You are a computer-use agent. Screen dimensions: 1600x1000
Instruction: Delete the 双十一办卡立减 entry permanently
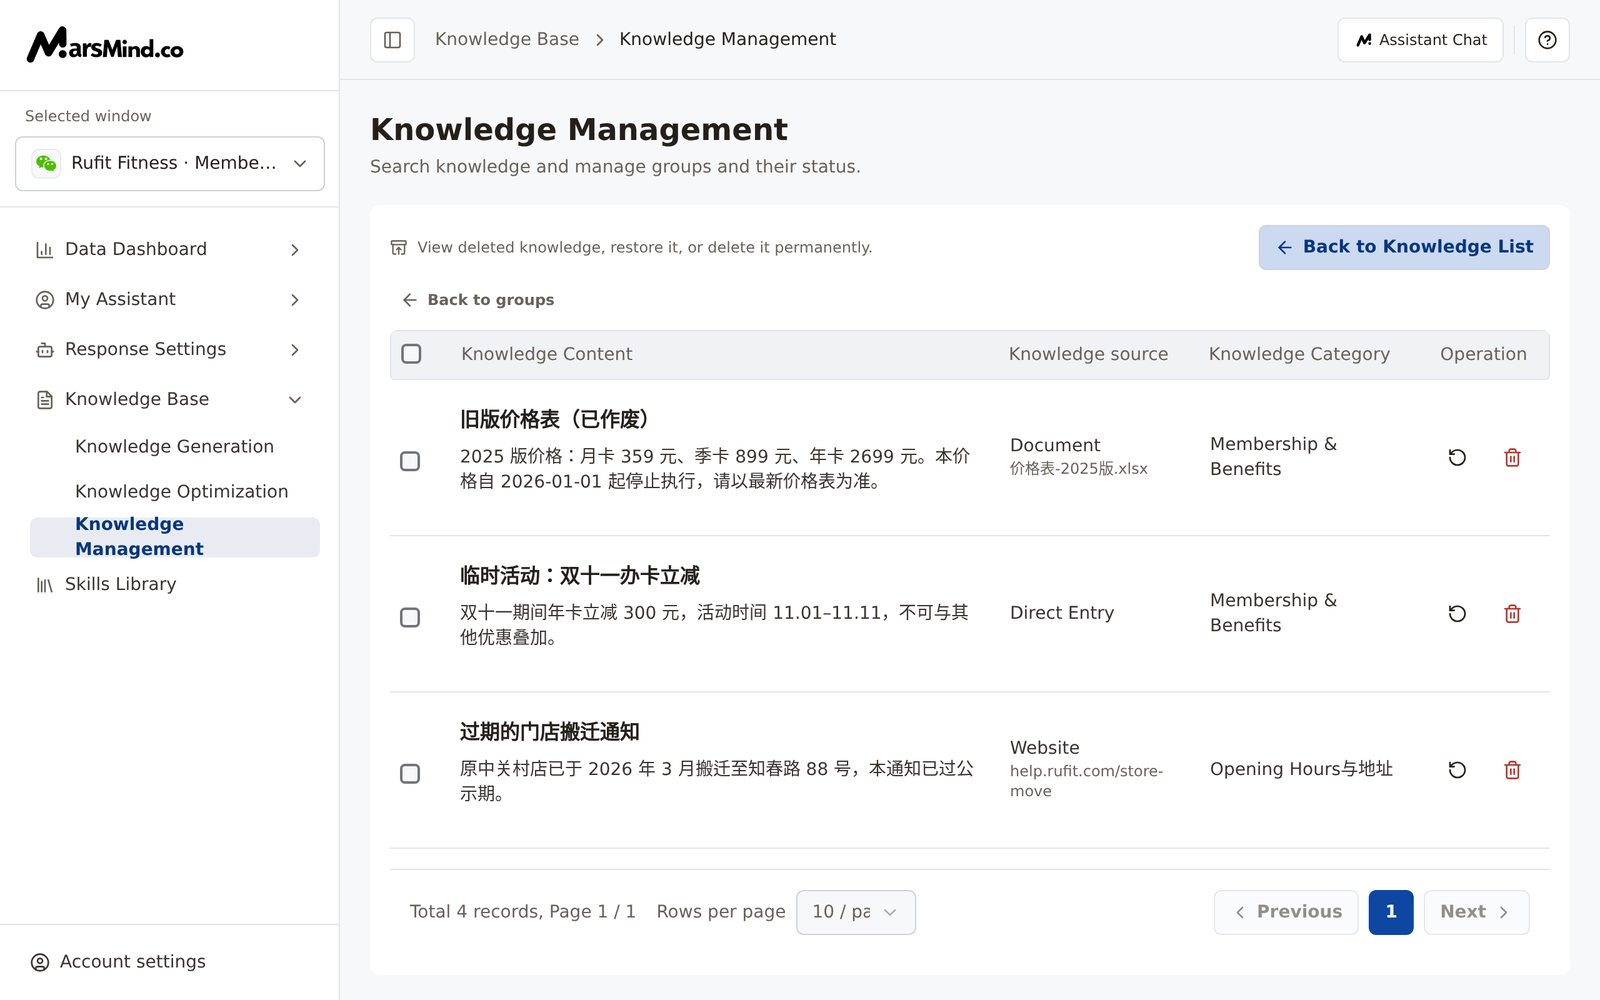[x=1512, y=613]
